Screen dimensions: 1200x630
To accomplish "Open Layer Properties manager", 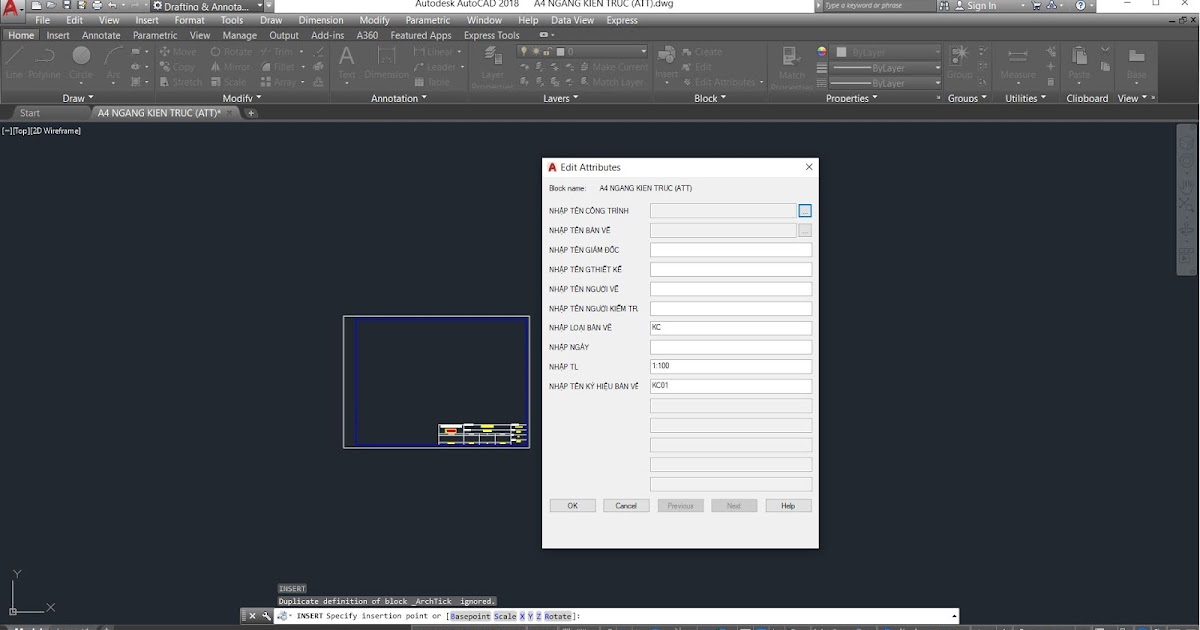I will click(492, 68).
